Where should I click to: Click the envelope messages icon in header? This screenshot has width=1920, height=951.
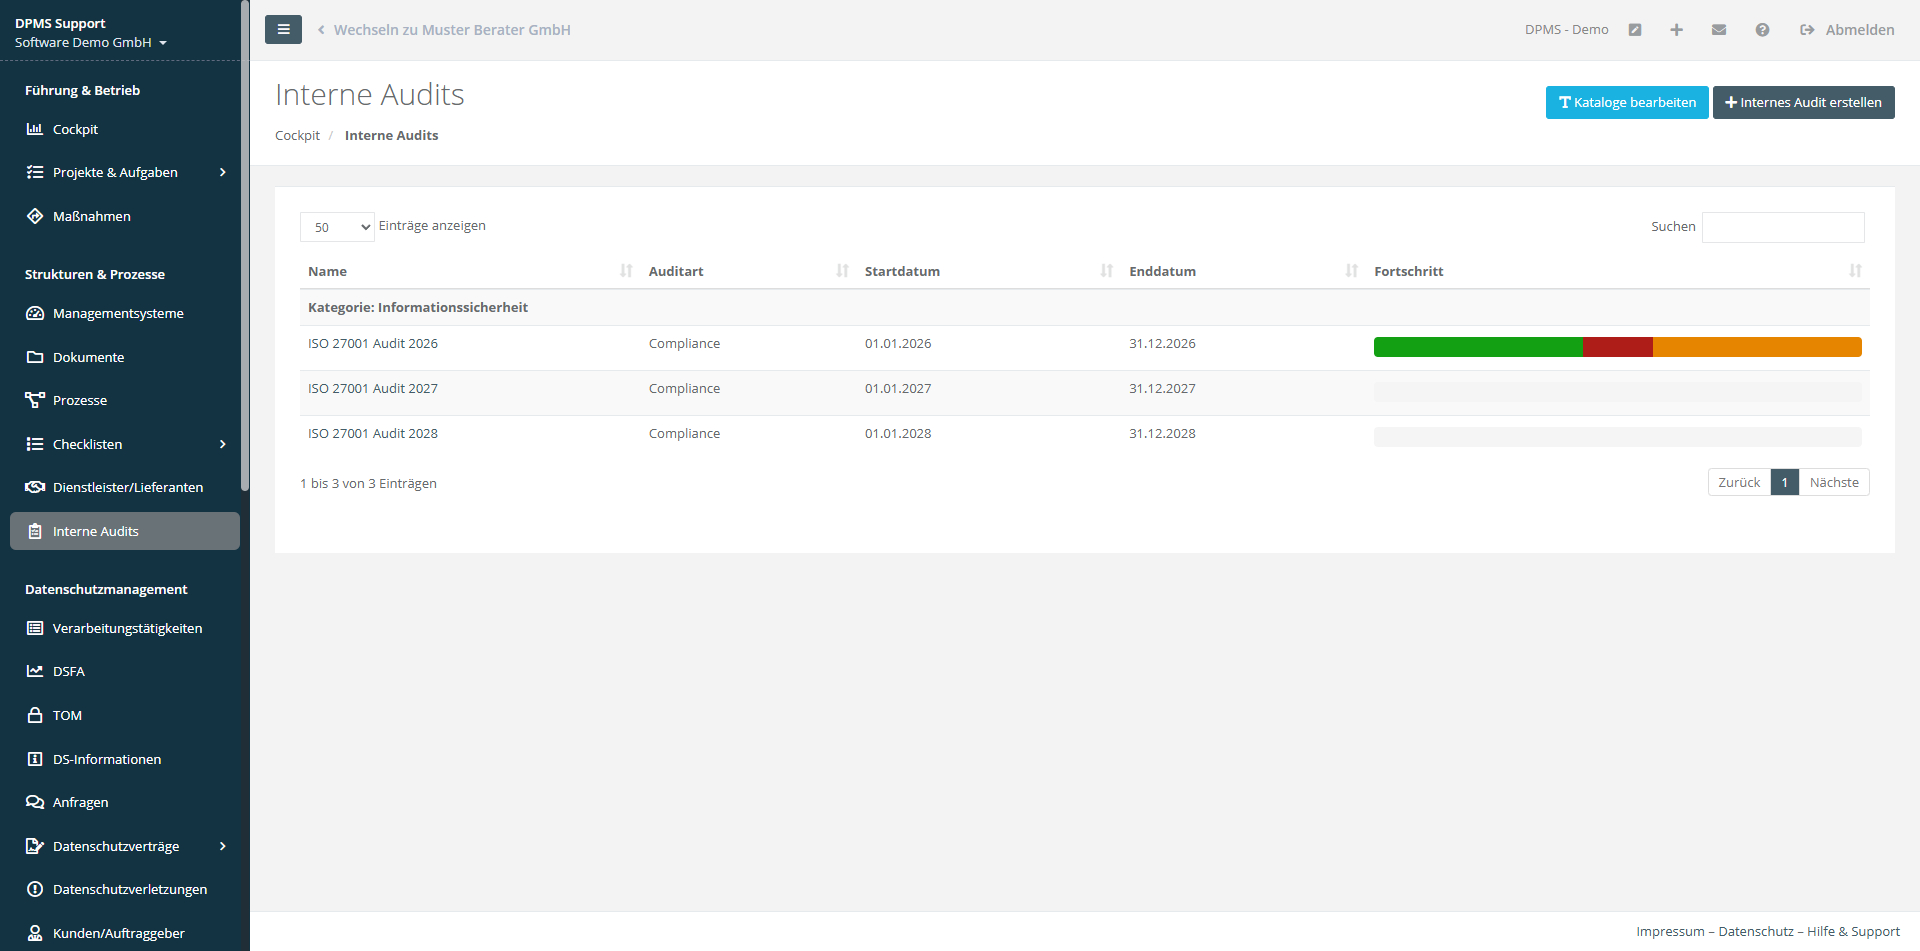pos(1719,30)
